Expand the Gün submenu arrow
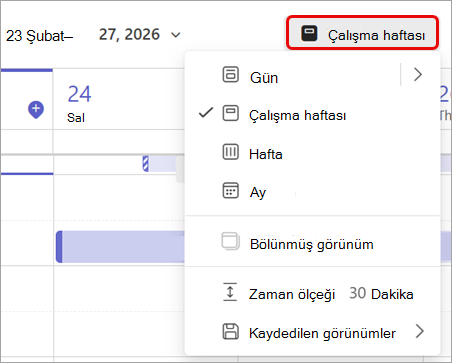Image resolution: width=452 pixels, height=363 pixels. [418, 74]
